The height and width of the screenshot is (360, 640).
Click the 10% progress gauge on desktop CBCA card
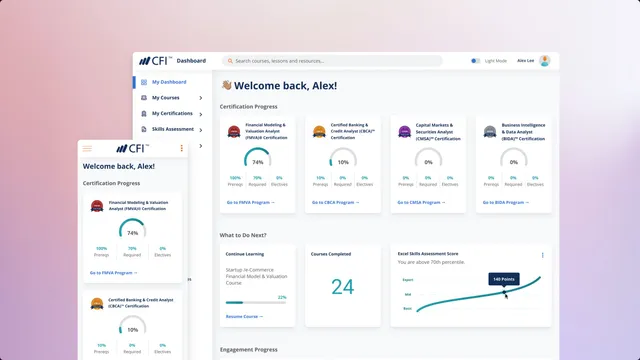click(x=343, y=157)
